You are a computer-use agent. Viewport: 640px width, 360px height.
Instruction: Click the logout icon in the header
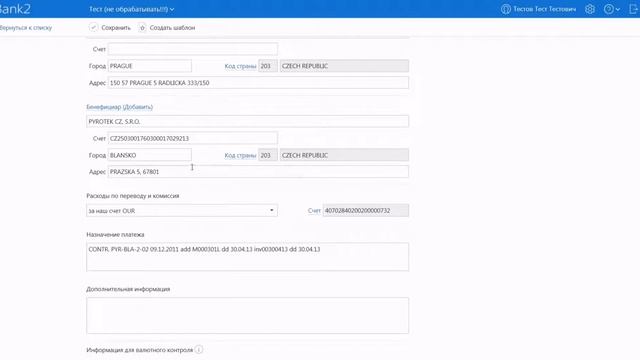(x=634, y=9)
